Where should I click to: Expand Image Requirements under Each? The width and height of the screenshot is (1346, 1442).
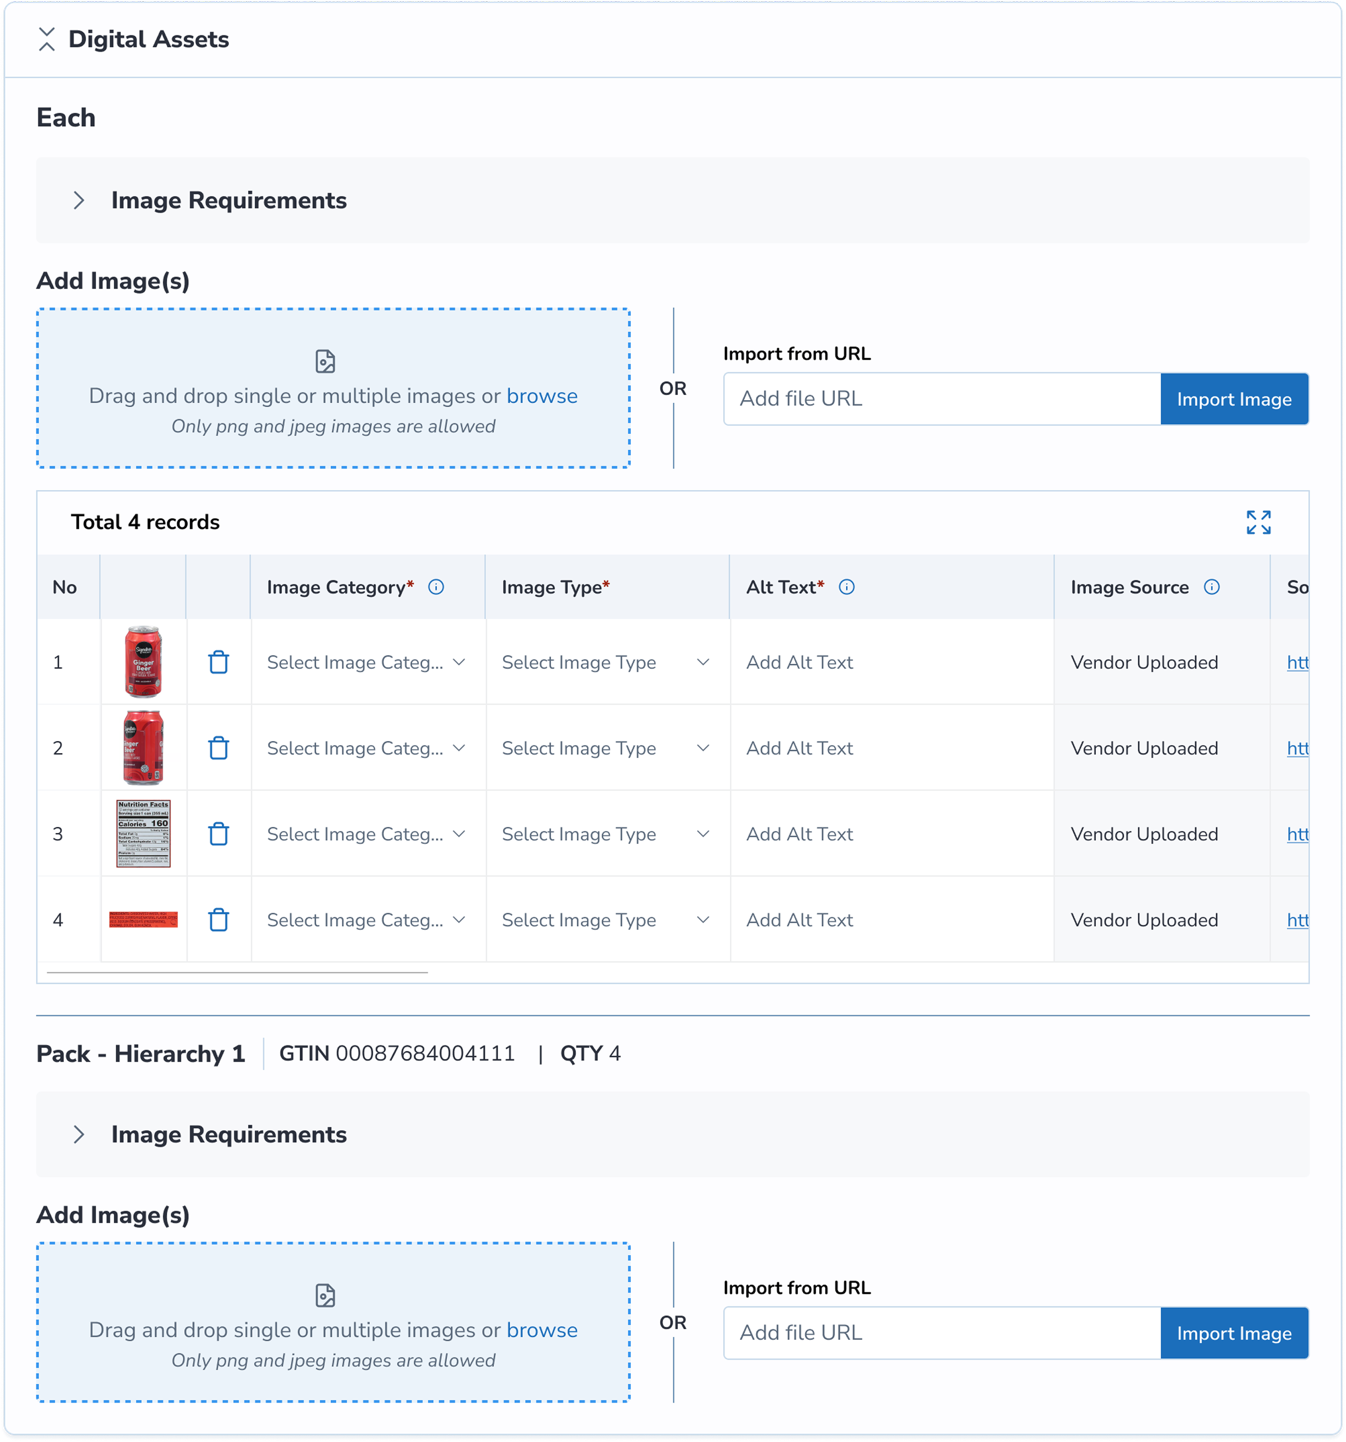[x=79, y=201]
